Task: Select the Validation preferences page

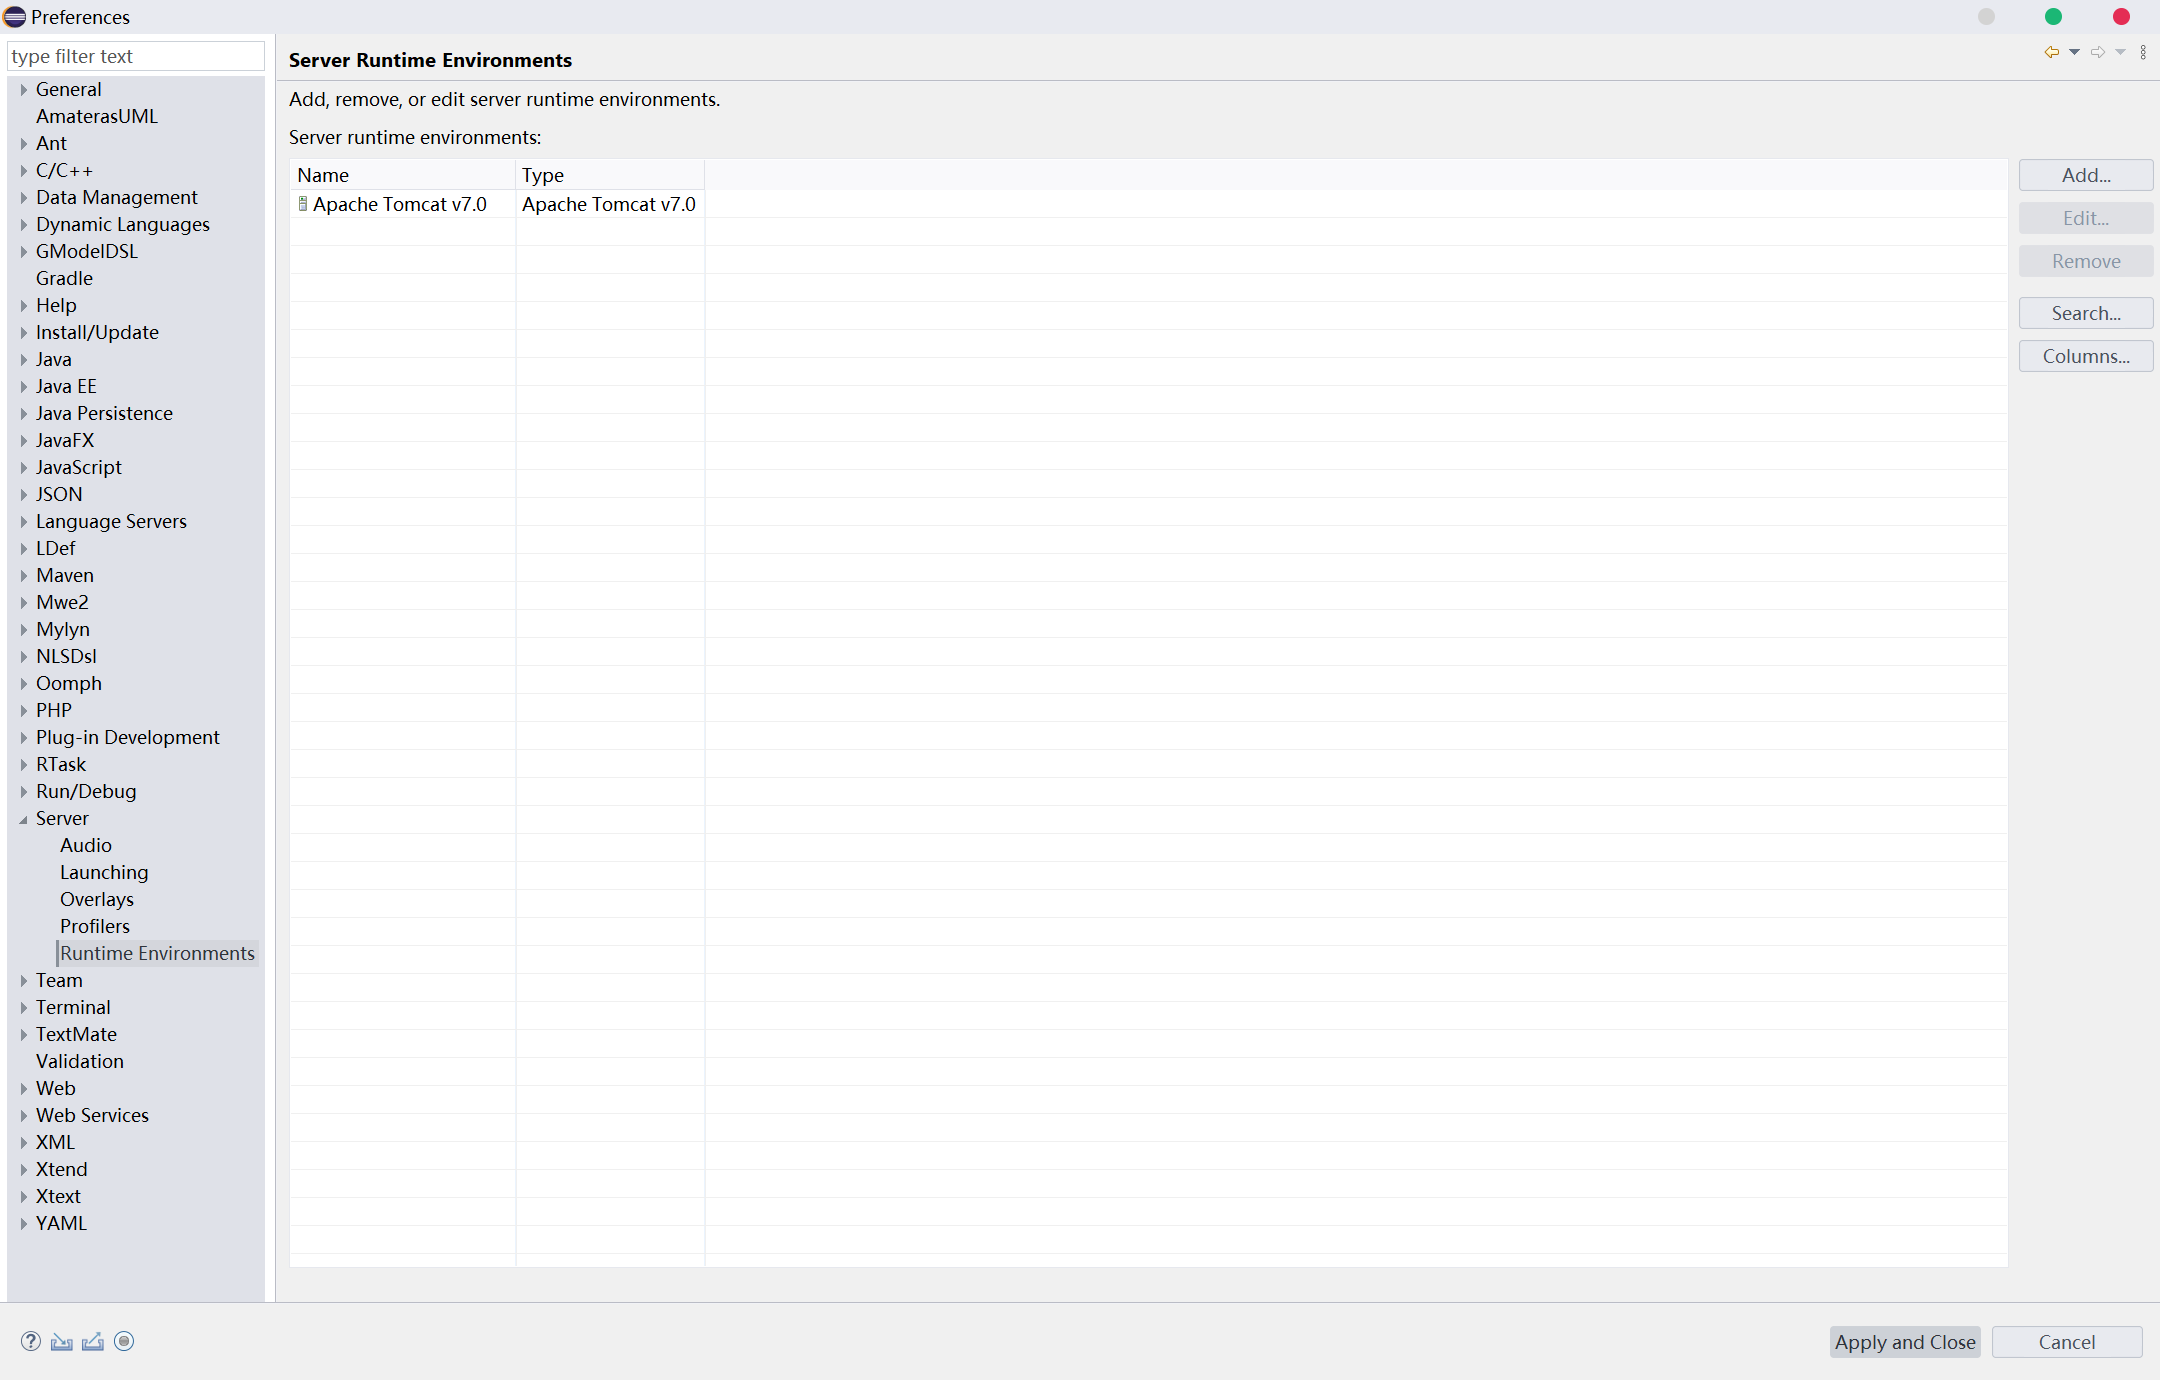Action: 80,1061
